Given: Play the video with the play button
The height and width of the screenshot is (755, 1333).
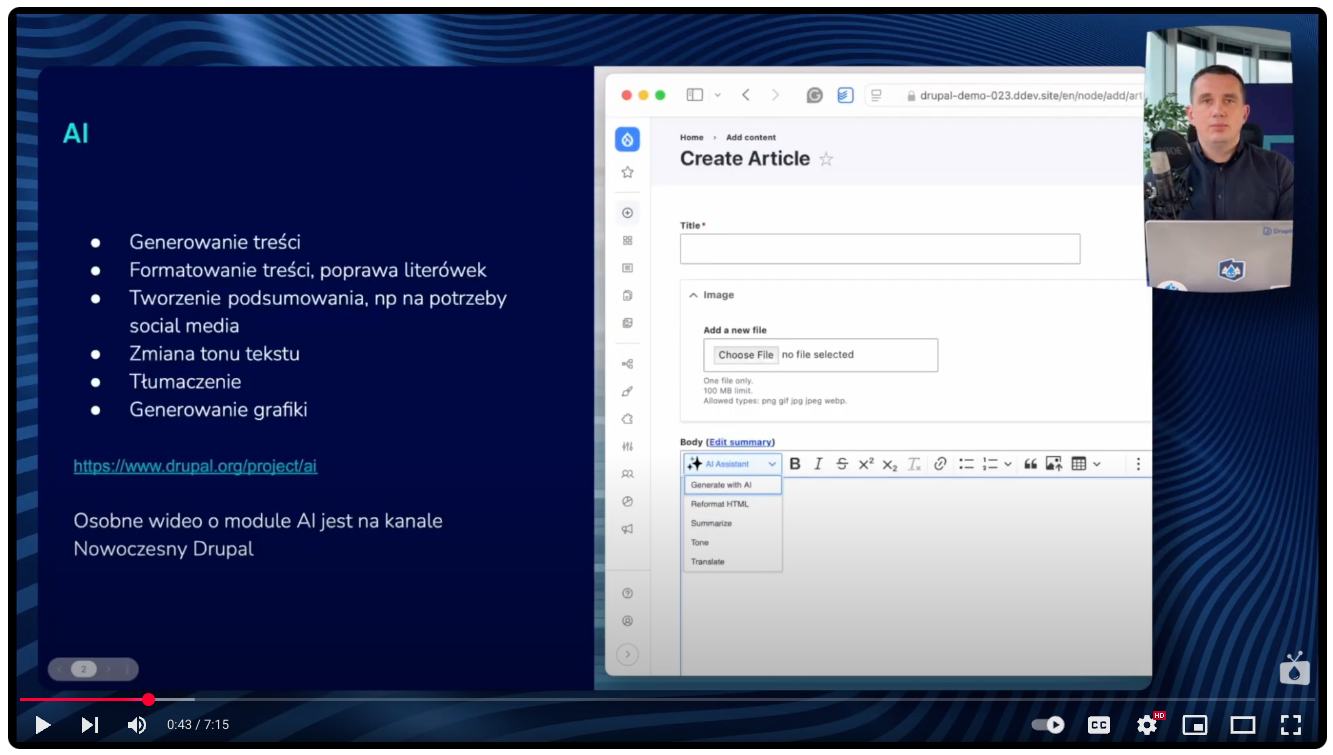Looking at the screenshot, I should point(43,725).
